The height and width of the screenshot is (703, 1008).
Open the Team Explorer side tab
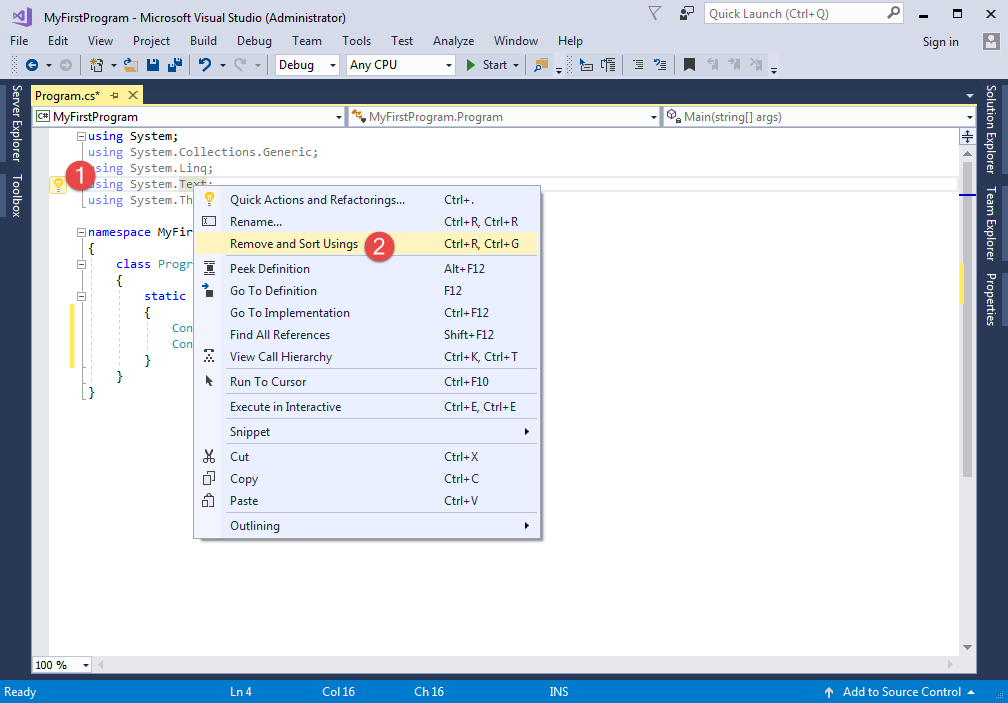coord(991,224)
